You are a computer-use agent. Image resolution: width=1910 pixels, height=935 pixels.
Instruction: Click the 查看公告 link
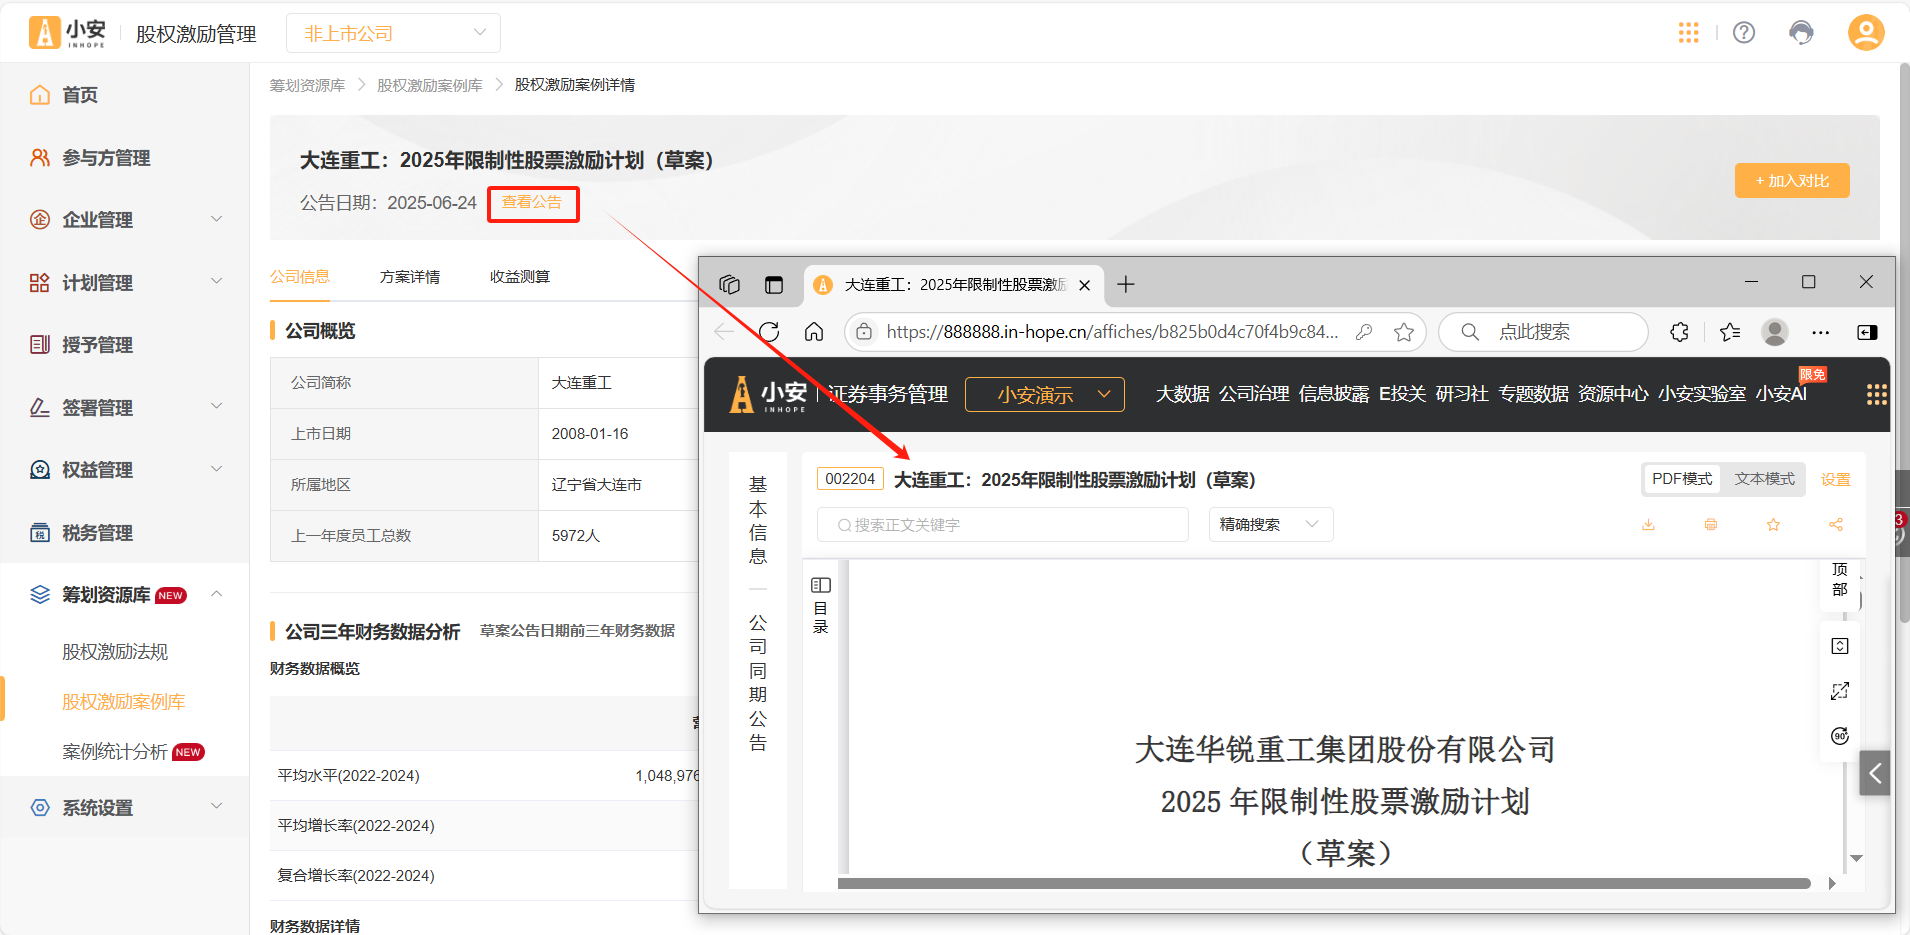[x=532, y=202]
